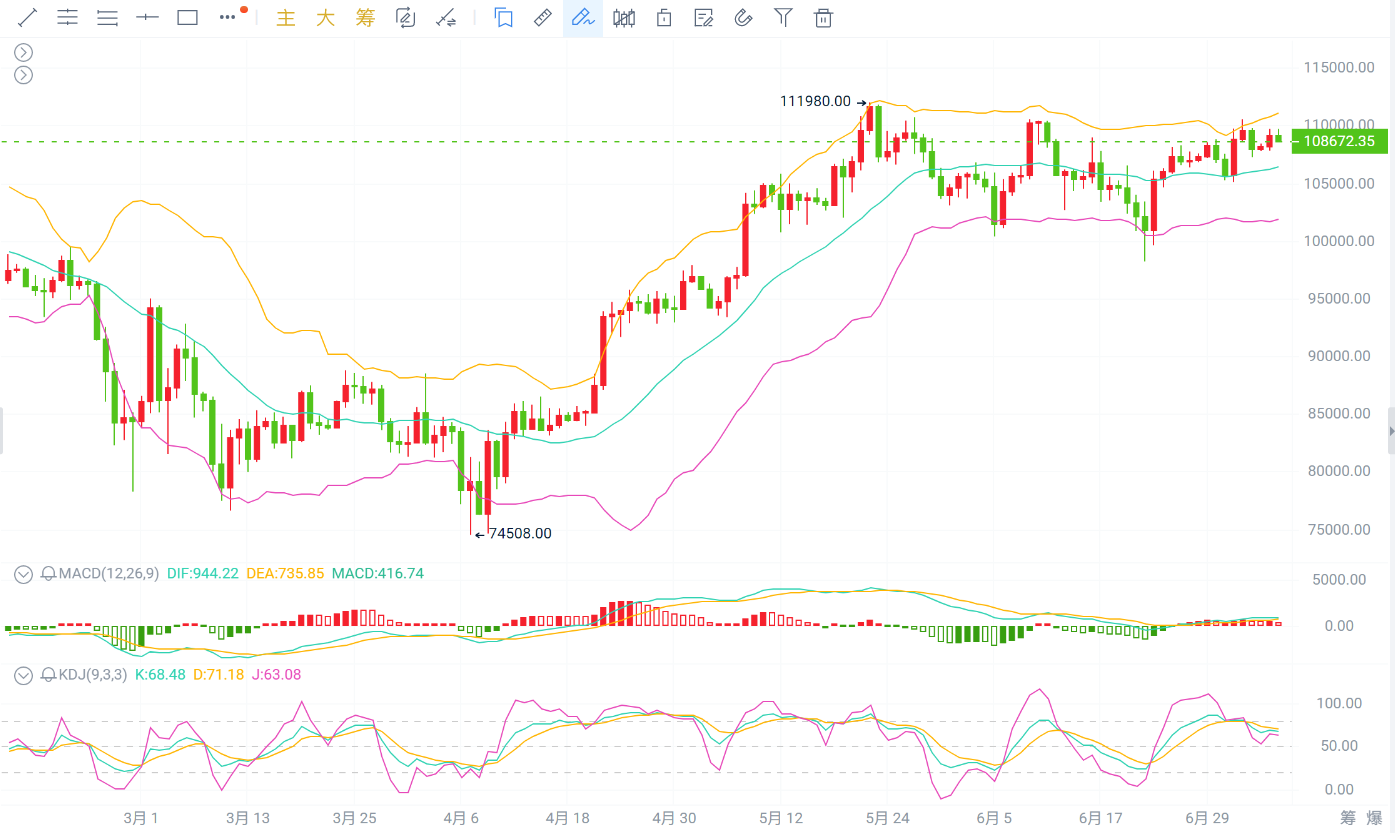Click the MACD:416.74 value
This screenshot has width=1395, height=833.
click(x=378, y=574)
